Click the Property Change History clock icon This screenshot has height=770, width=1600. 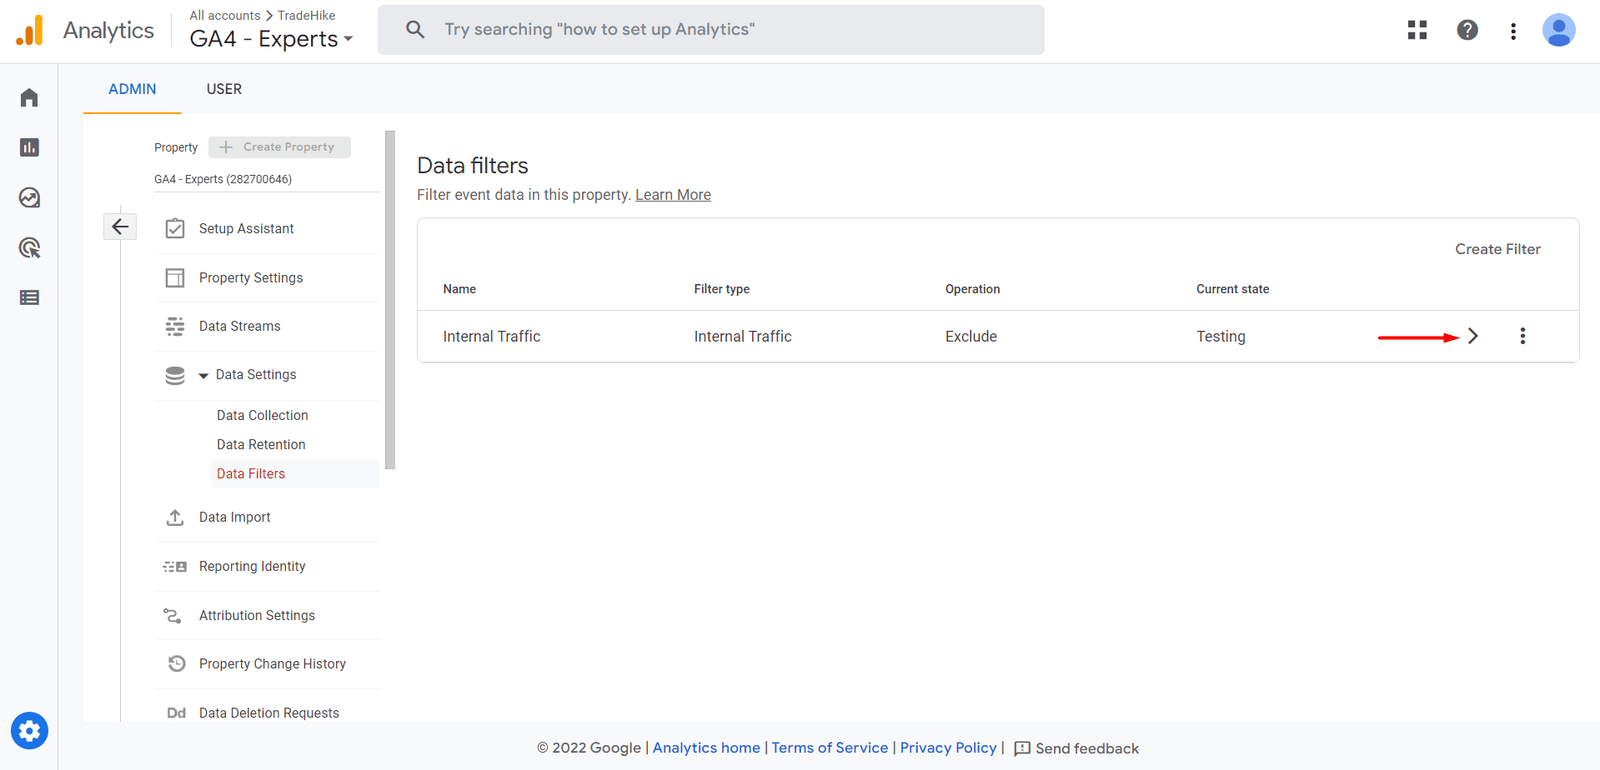pos(177,664)
